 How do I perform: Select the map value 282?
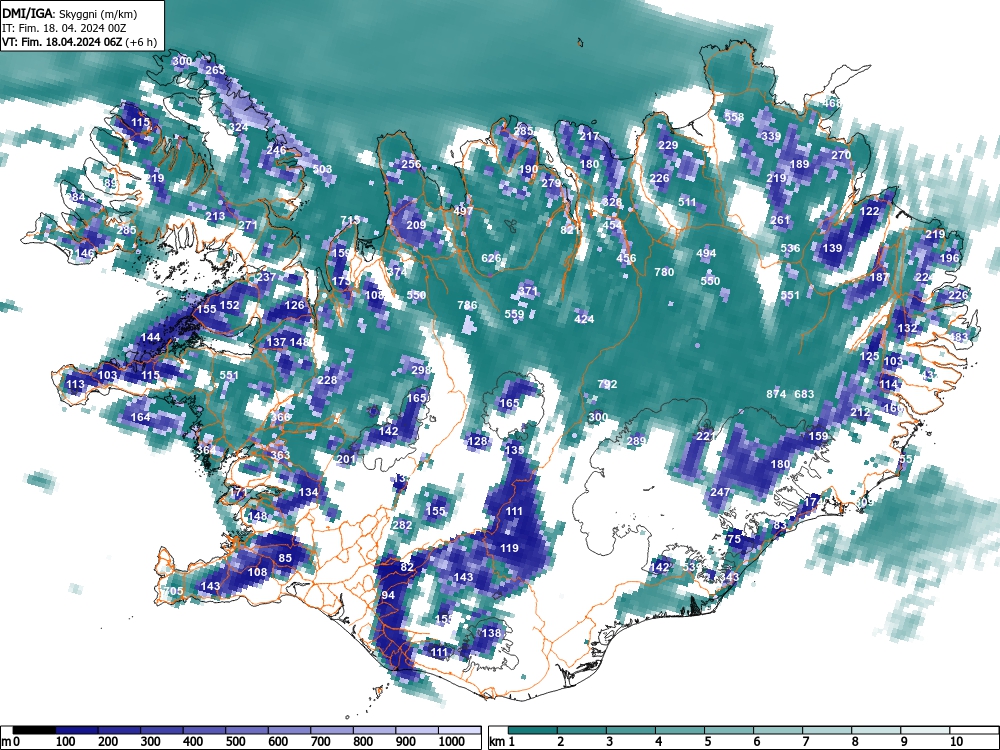[402, 526]
